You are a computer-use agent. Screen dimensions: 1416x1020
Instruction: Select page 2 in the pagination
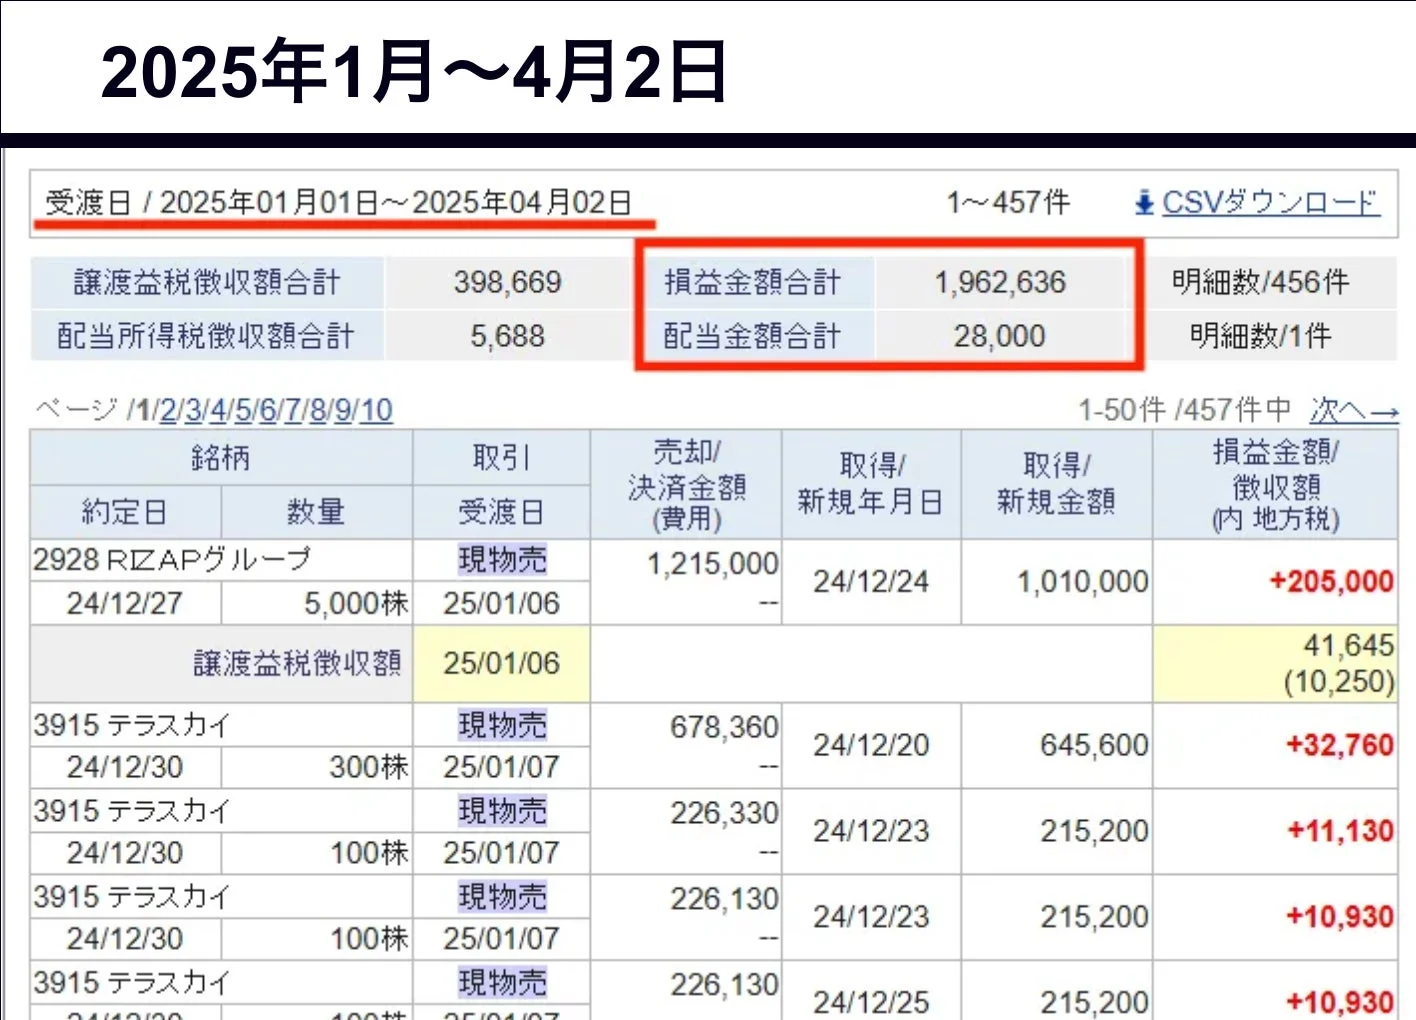click(x=167, y=410)
